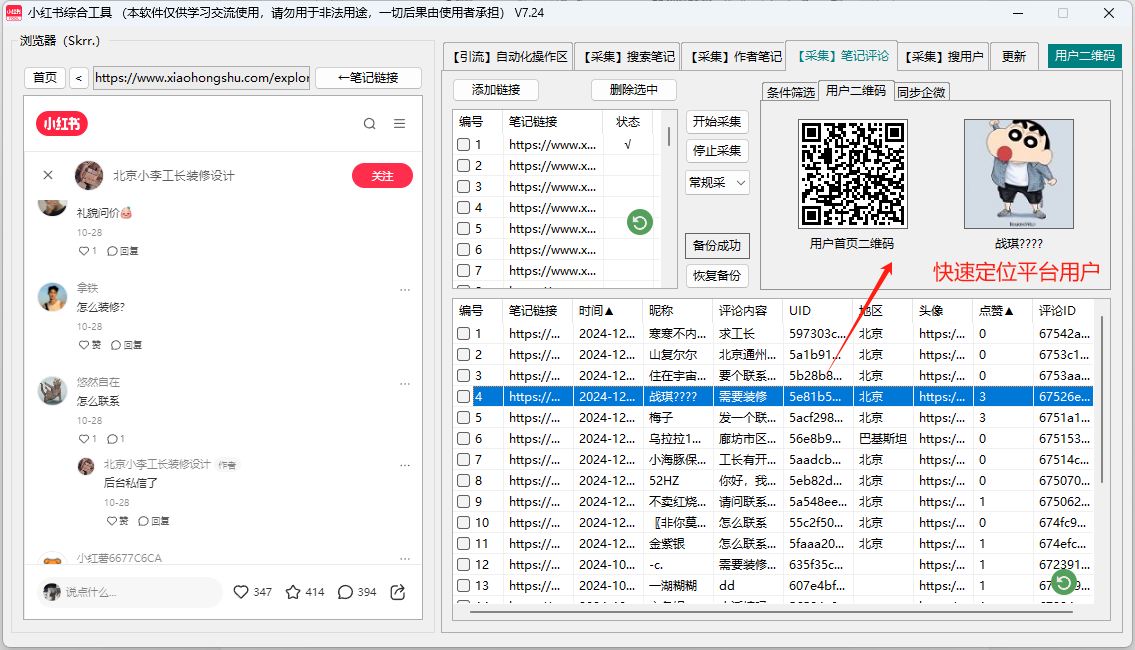Click the 小红书 logo in the embedded browser

tap(60, 123)
